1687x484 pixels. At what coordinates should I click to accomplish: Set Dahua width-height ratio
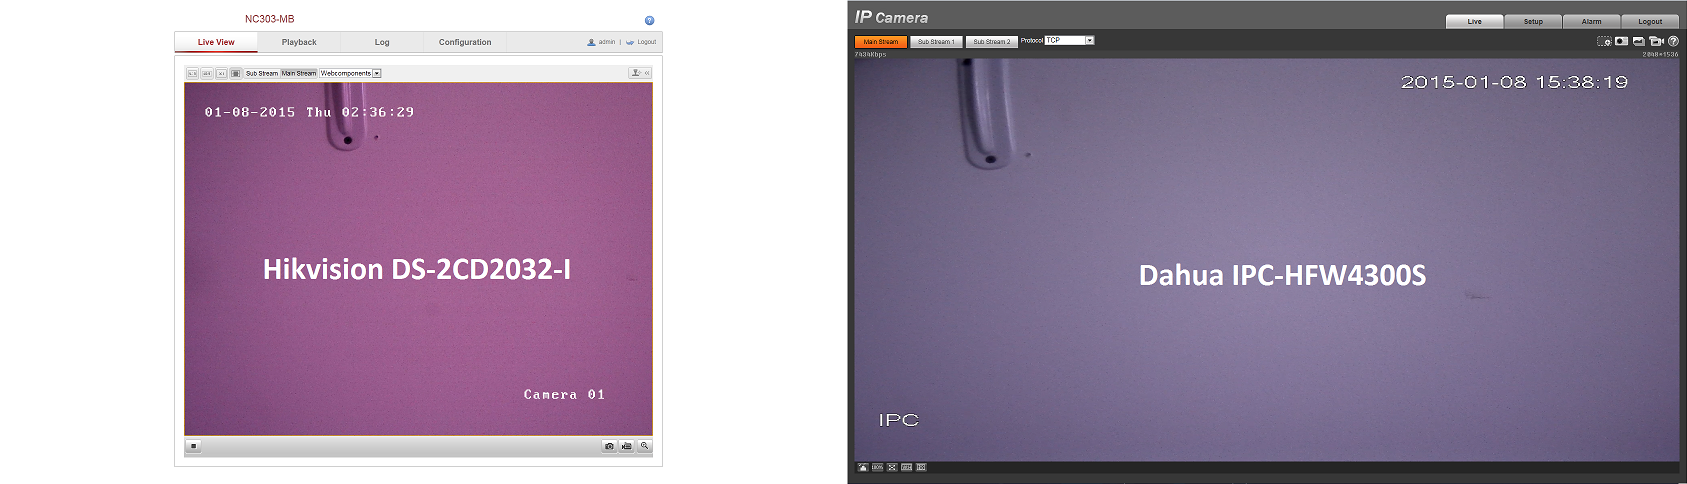tap(906, 467)
